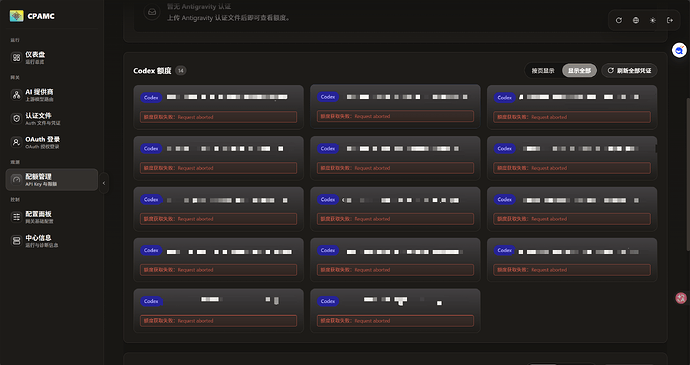690x365 pixels.
Task: Open the language globe icon
Action: tap(636, 20)
